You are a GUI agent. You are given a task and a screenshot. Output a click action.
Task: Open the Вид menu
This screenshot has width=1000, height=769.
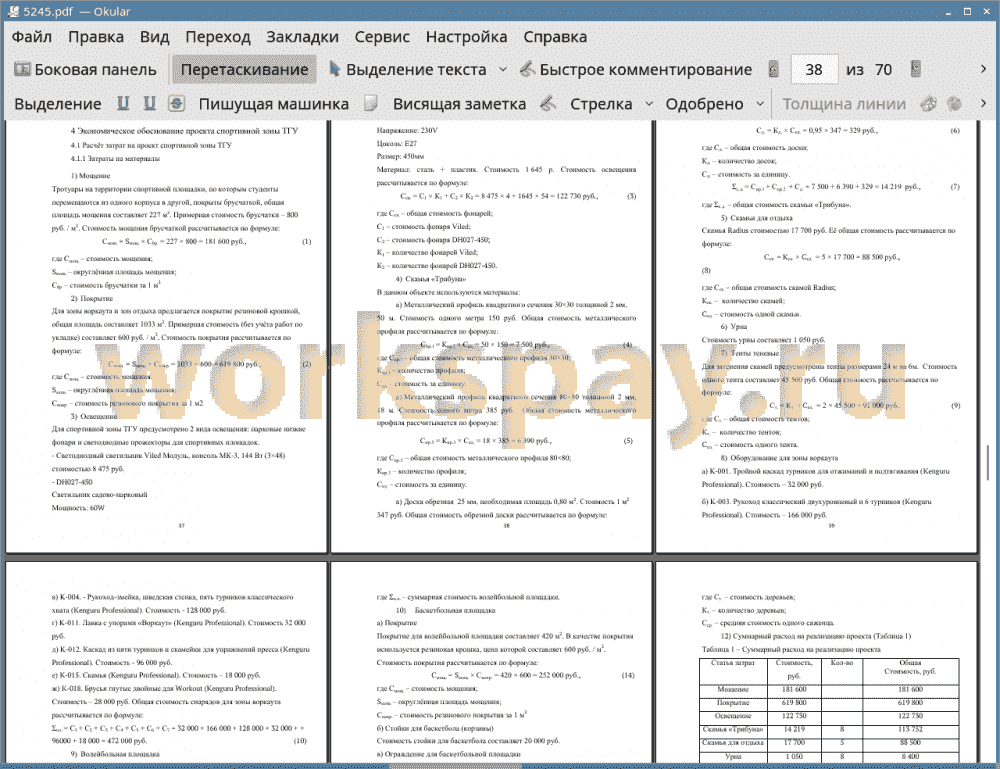click(x=155, y=37)
